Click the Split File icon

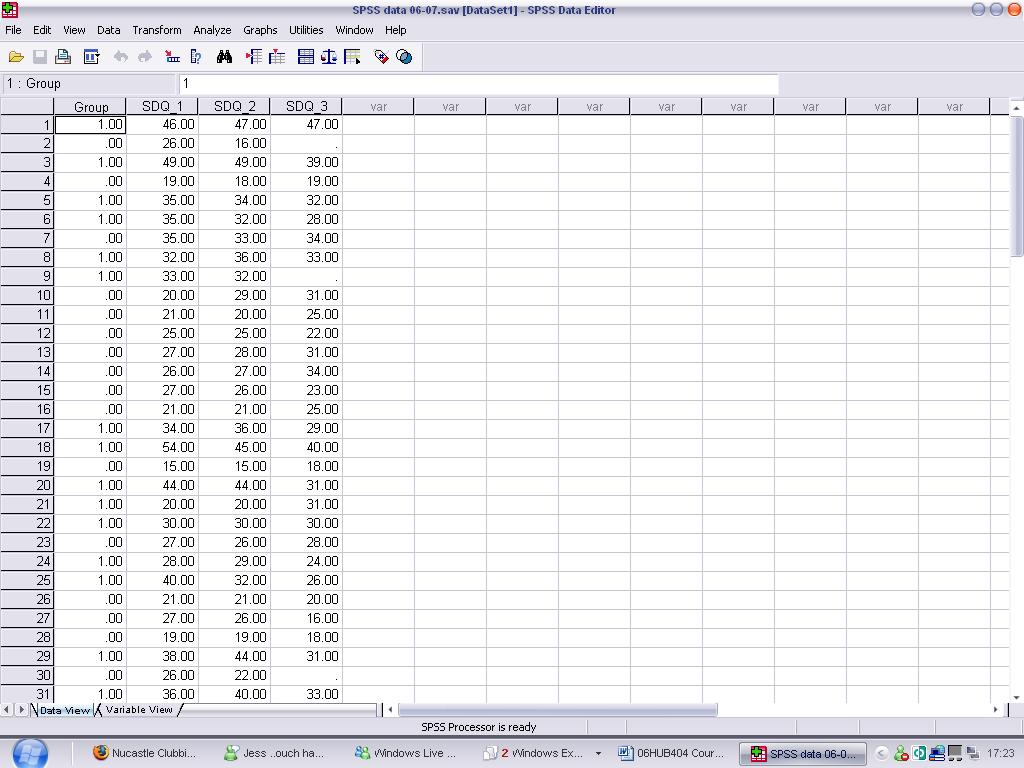coord(306,57)
